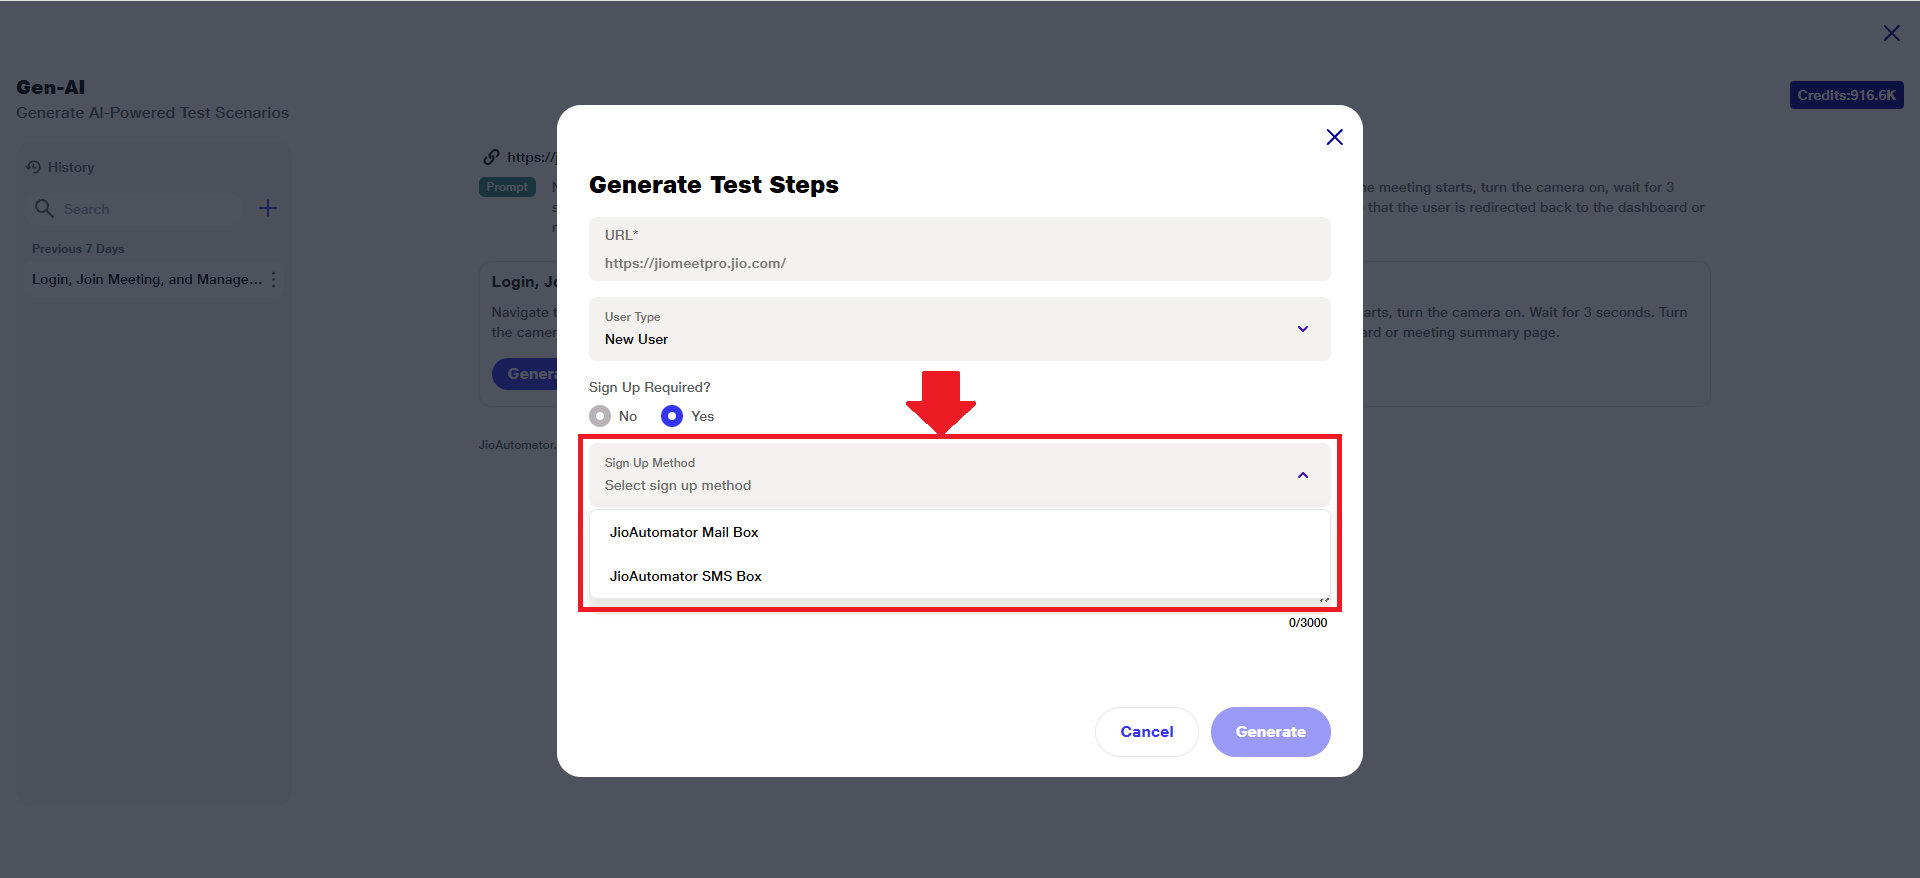Collapse the Sign Up Method dropdown chevron
The image size is (1920, 878).
click(1303, 475)
